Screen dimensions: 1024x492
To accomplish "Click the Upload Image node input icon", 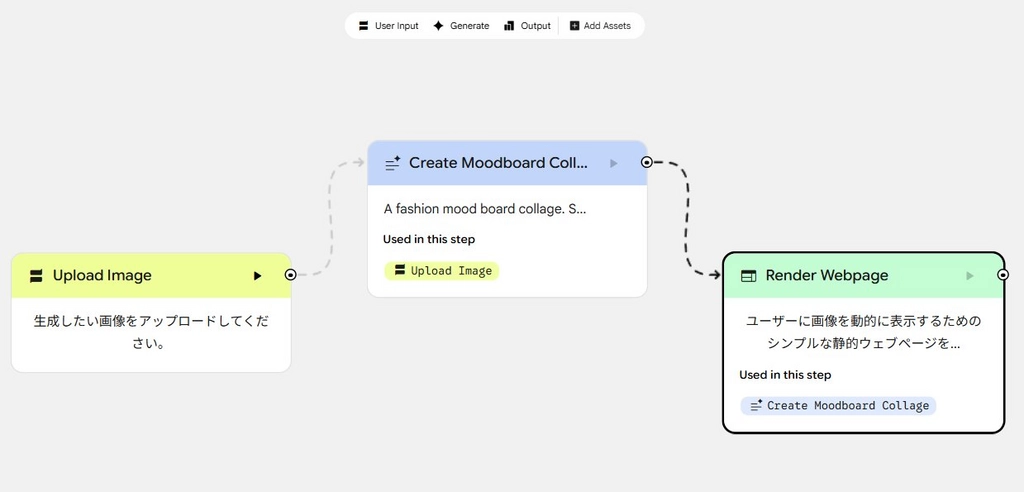I will click(x=36, y=276).
